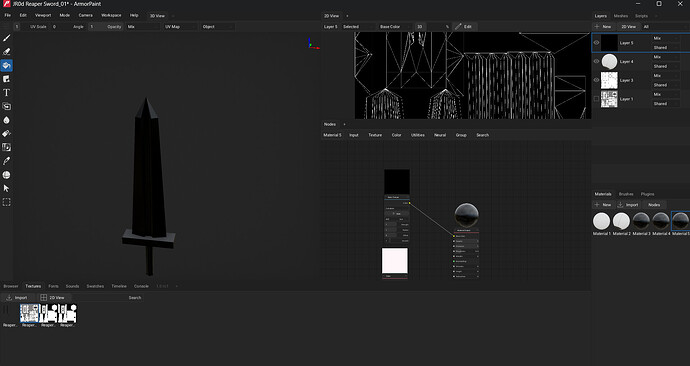Select the Smudge tool icon

(6, 134)
